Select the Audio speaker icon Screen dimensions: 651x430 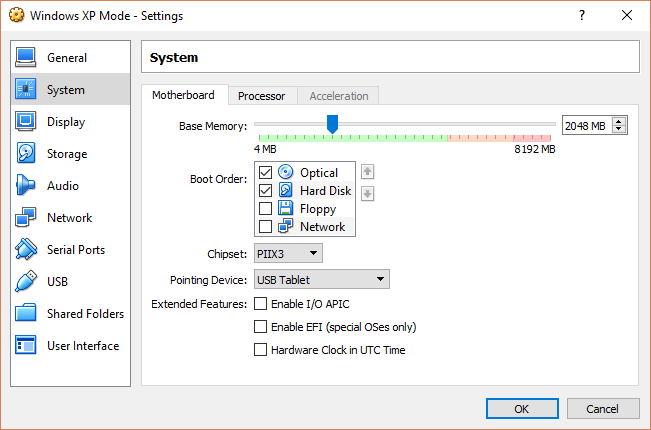coord(26,186)
